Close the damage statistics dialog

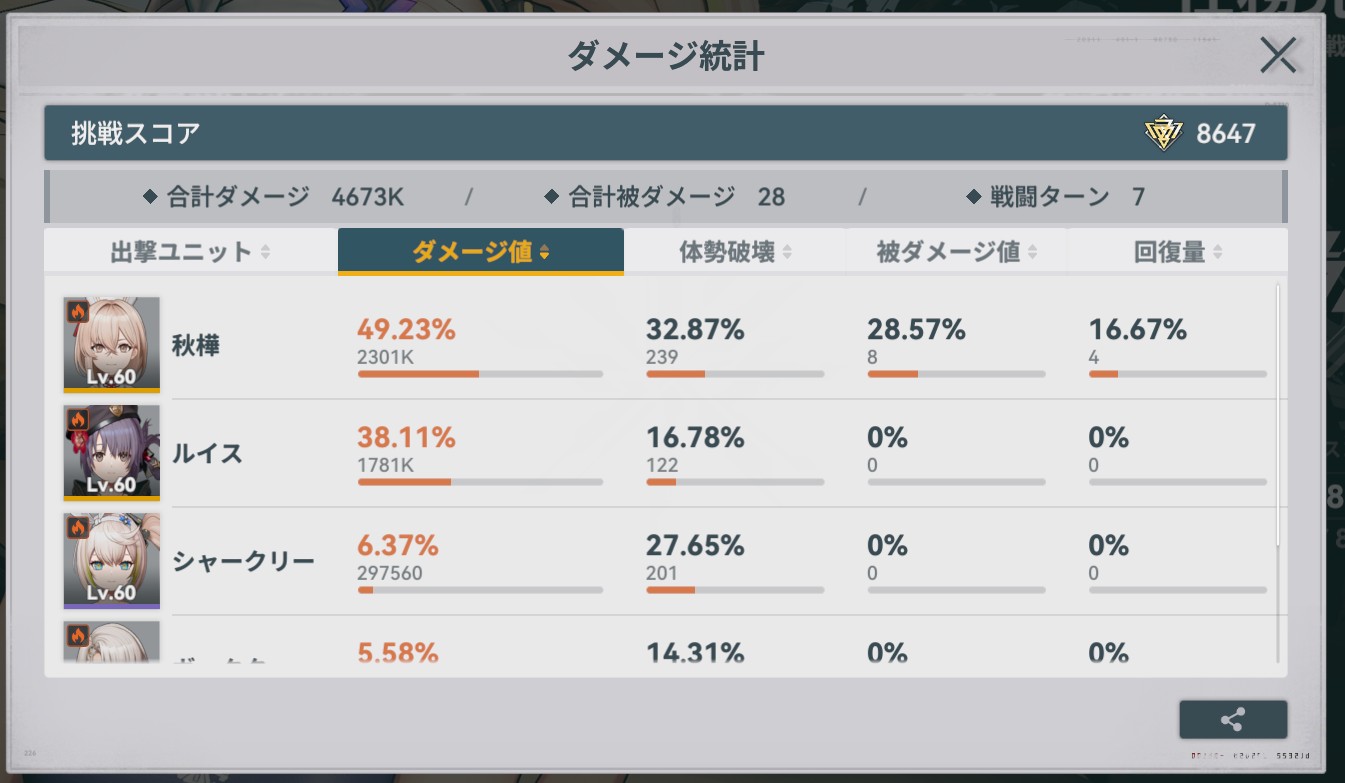pos(1277,55)
